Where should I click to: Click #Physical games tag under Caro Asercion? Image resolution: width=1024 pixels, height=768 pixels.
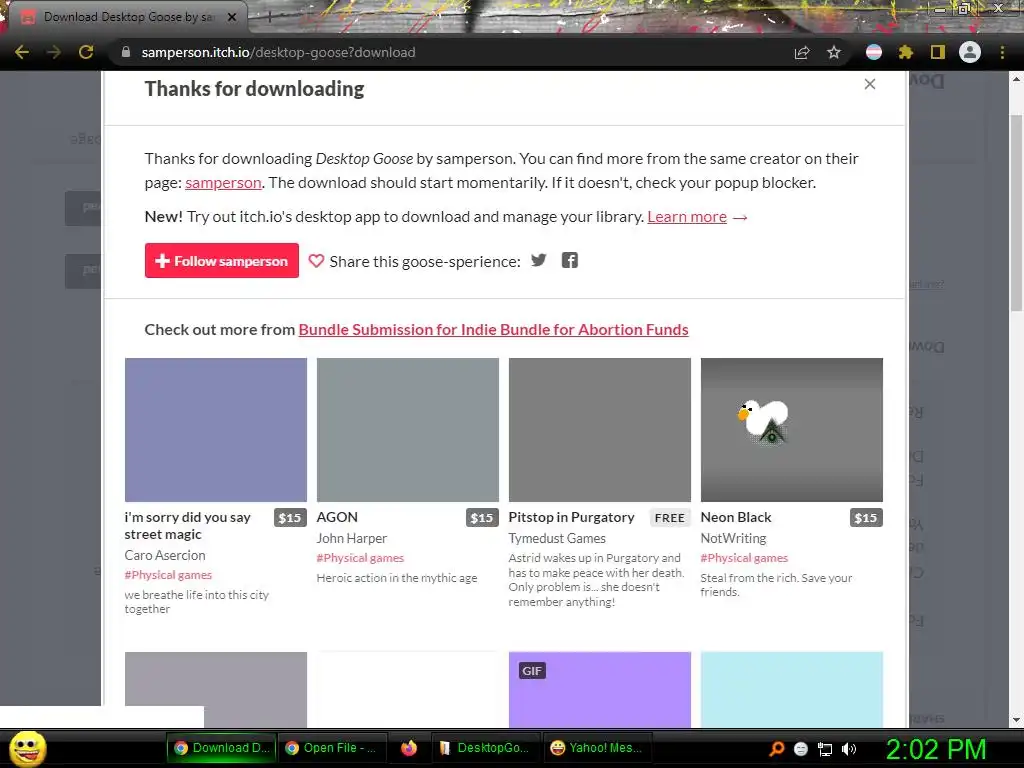click(x=168, y=575)
